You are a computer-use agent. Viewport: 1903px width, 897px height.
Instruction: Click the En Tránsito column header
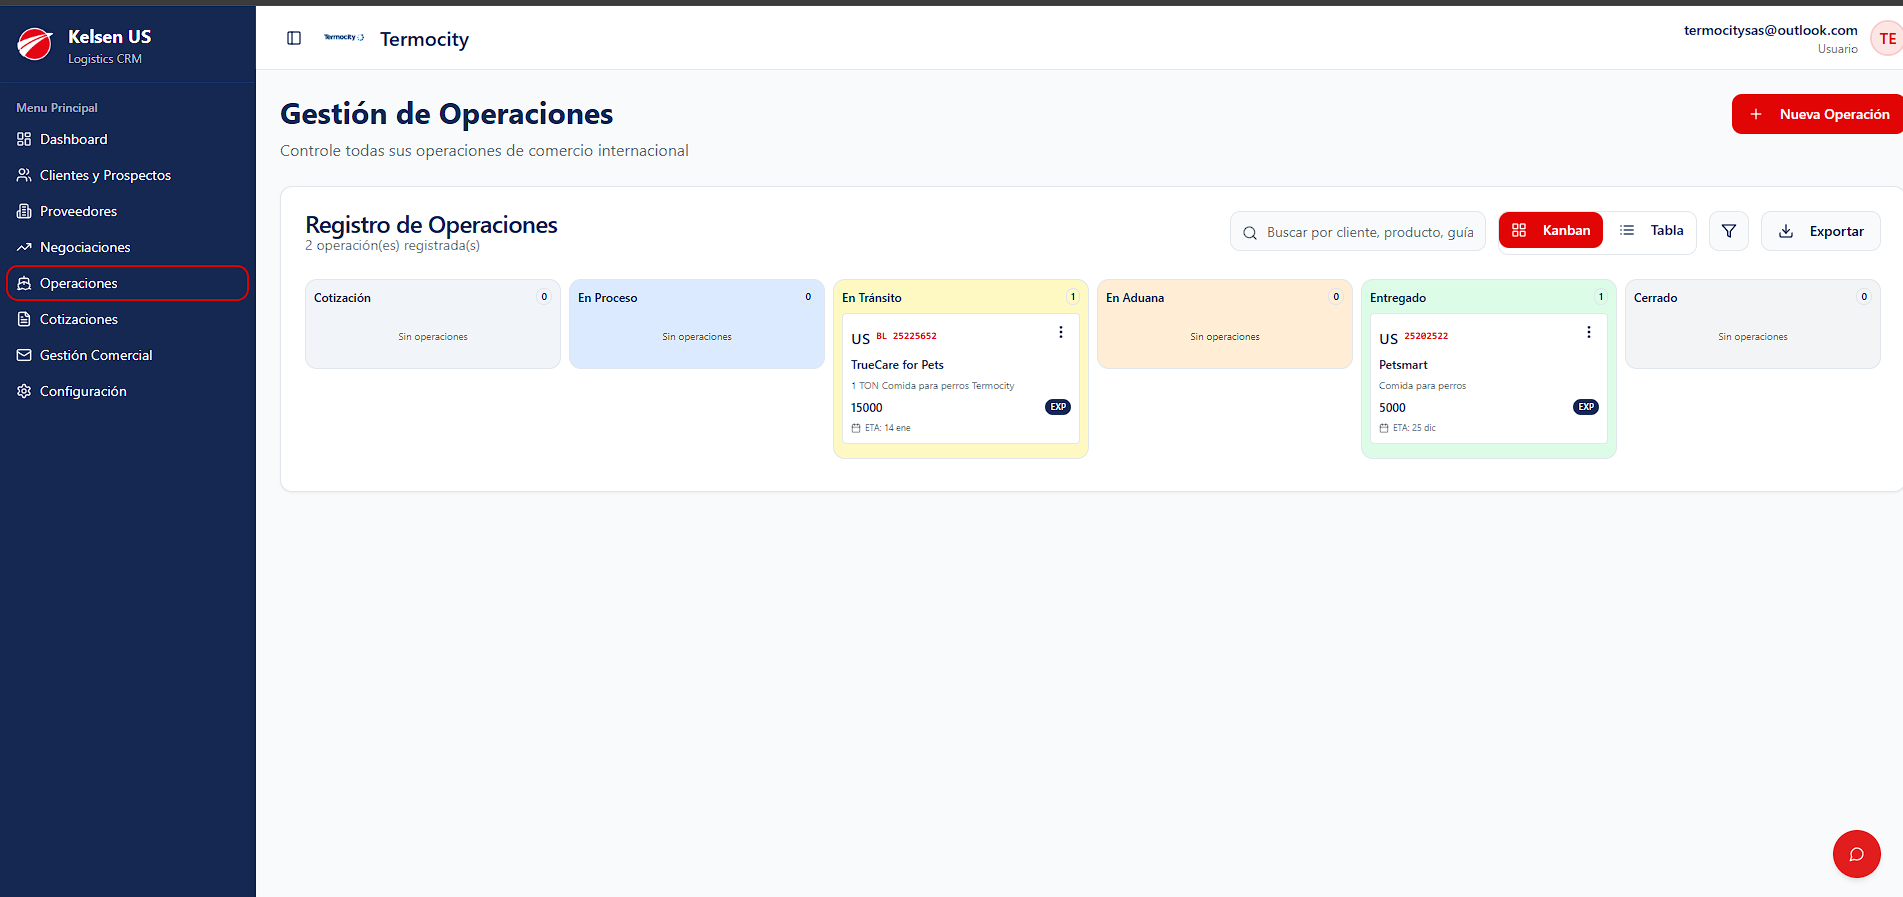[871, 298]
